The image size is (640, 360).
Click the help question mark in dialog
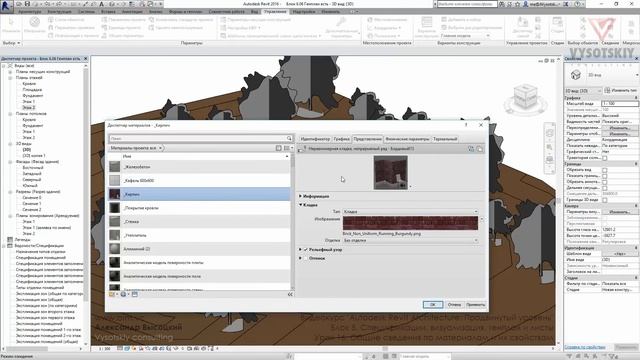pos(466,125)
